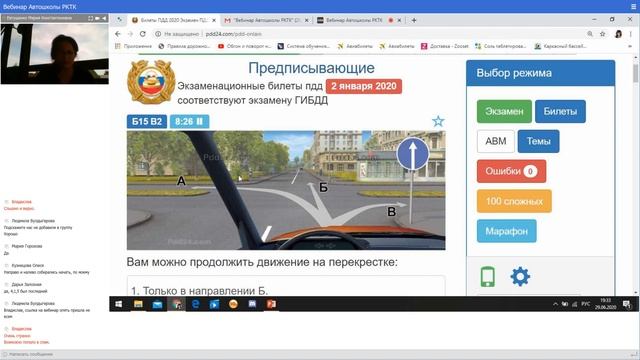Open the webinar hamburger menu top-right
Screen dimensions: 640x360
click(633, 7)
